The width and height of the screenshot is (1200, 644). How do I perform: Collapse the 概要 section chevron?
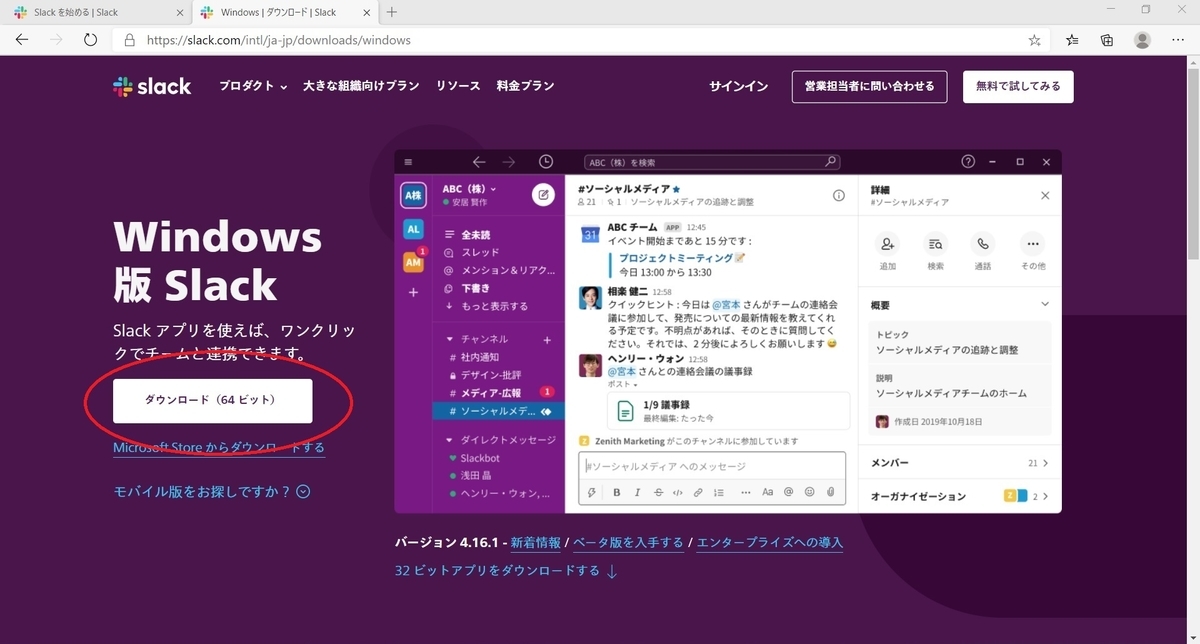1045,304
